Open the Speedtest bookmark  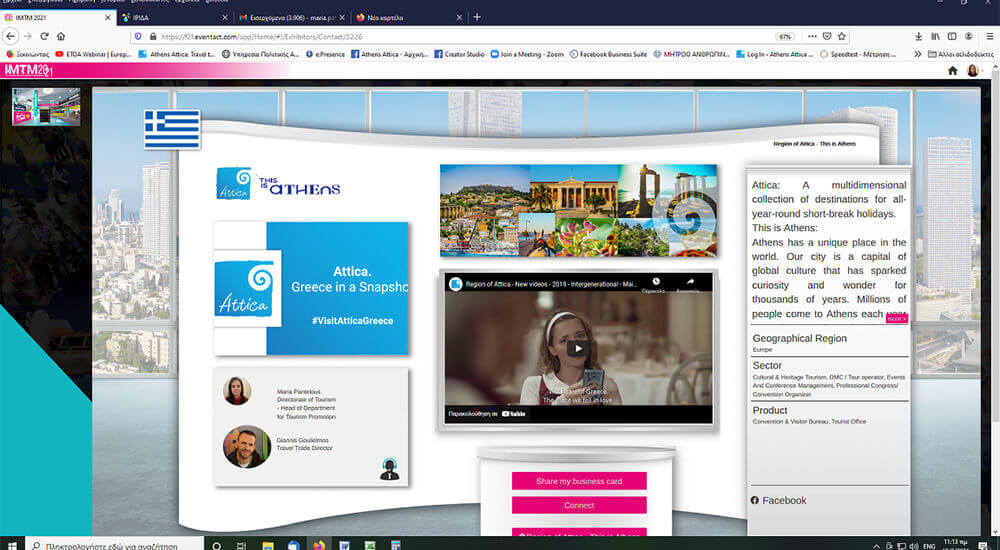coord(858,54)
